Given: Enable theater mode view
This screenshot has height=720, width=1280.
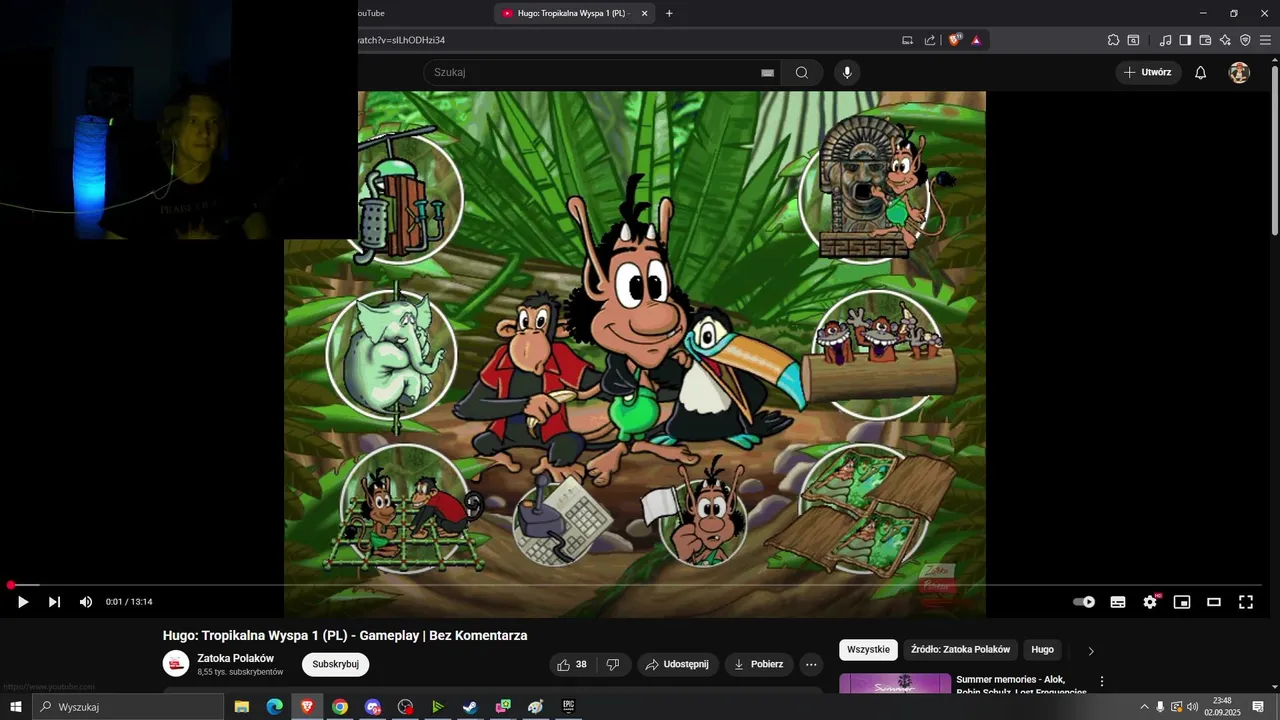Looking at the screenshot, I should pos(1214,602).
